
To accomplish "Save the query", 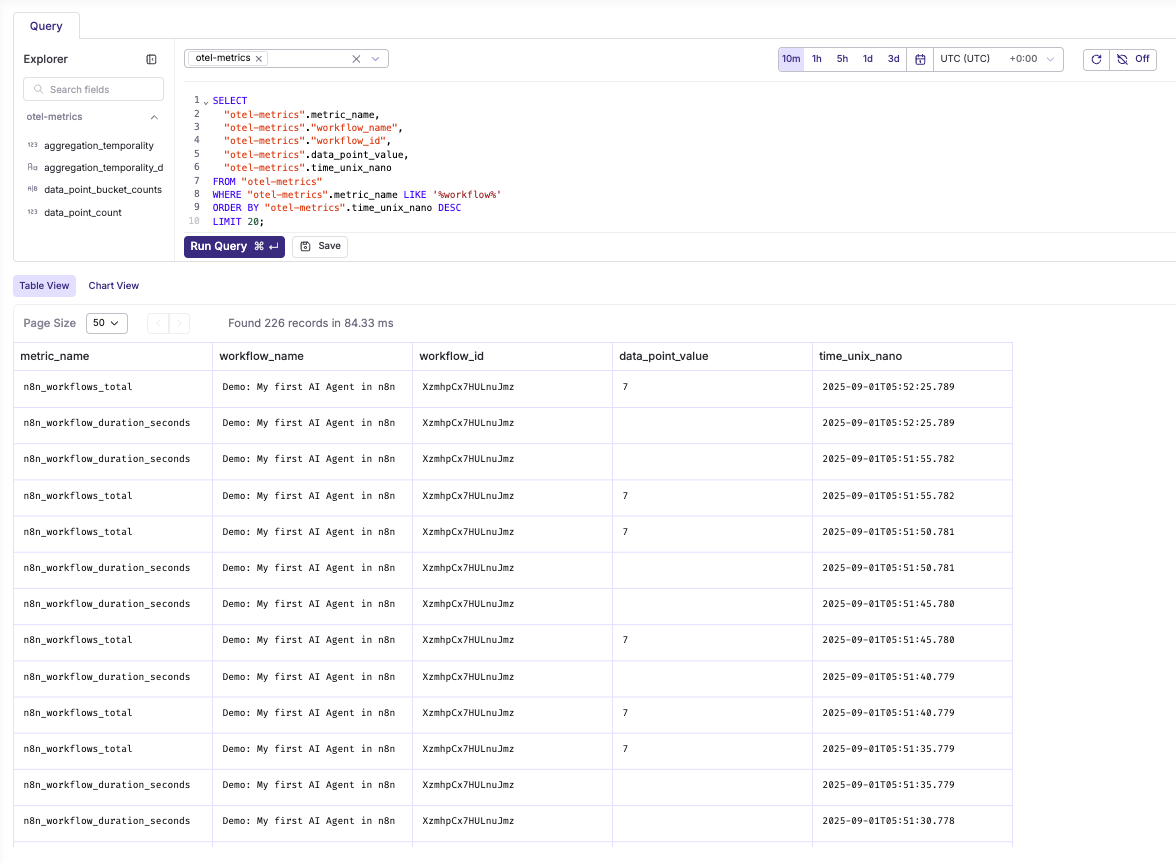I will point(320,246).
